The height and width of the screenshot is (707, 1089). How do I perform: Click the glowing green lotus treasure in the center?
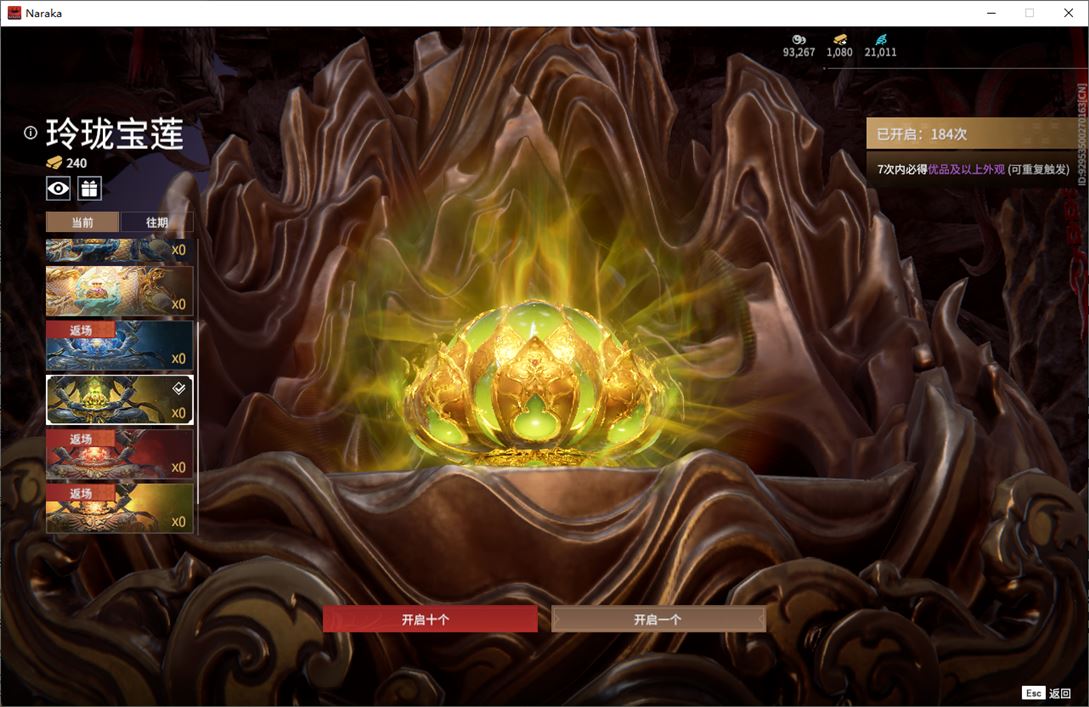click(x=533, y=383)
